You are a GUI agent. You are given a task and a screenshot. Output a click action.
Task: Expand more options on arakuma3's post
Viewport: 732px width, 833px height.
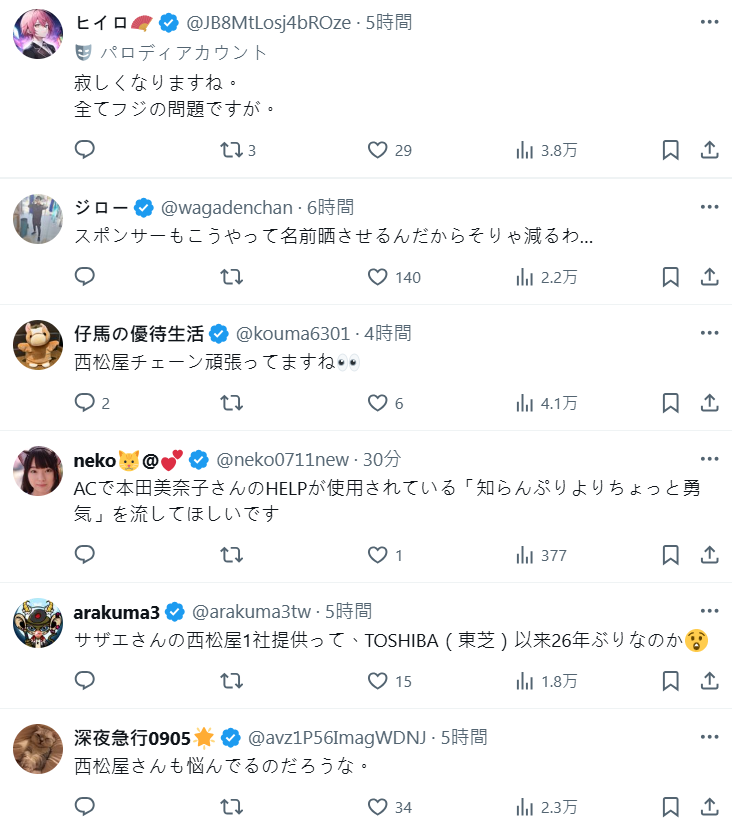tap(709, 610)
